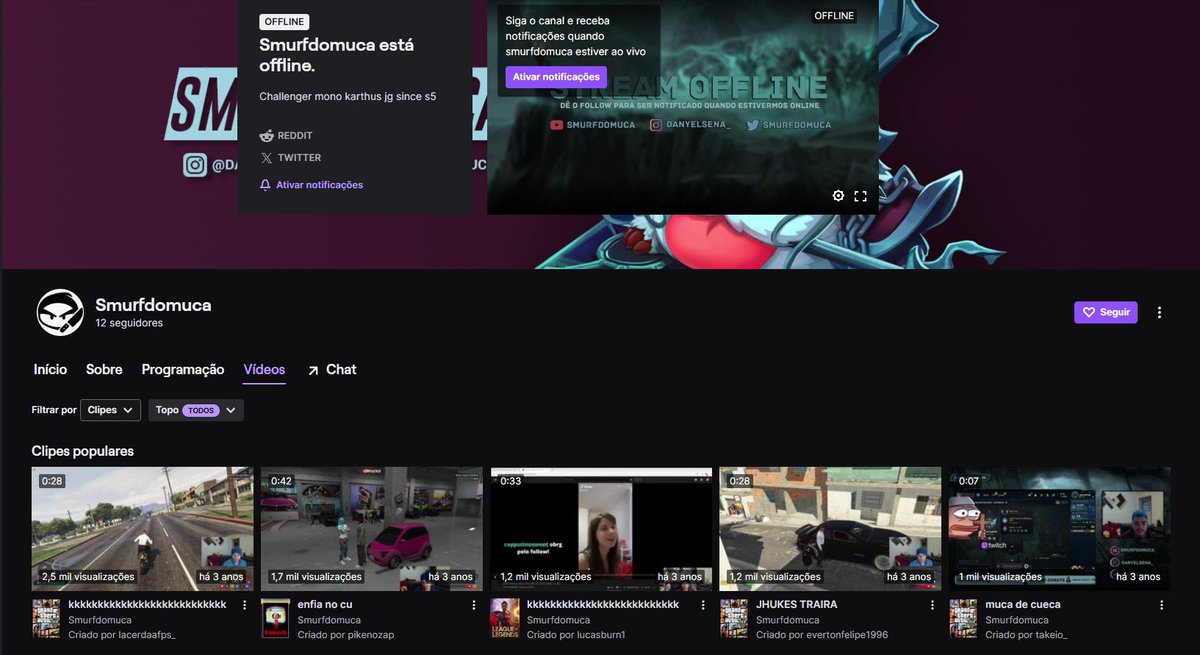
Task: Open options for JHUKES TRAIRA clip
Action: point(932,605)
